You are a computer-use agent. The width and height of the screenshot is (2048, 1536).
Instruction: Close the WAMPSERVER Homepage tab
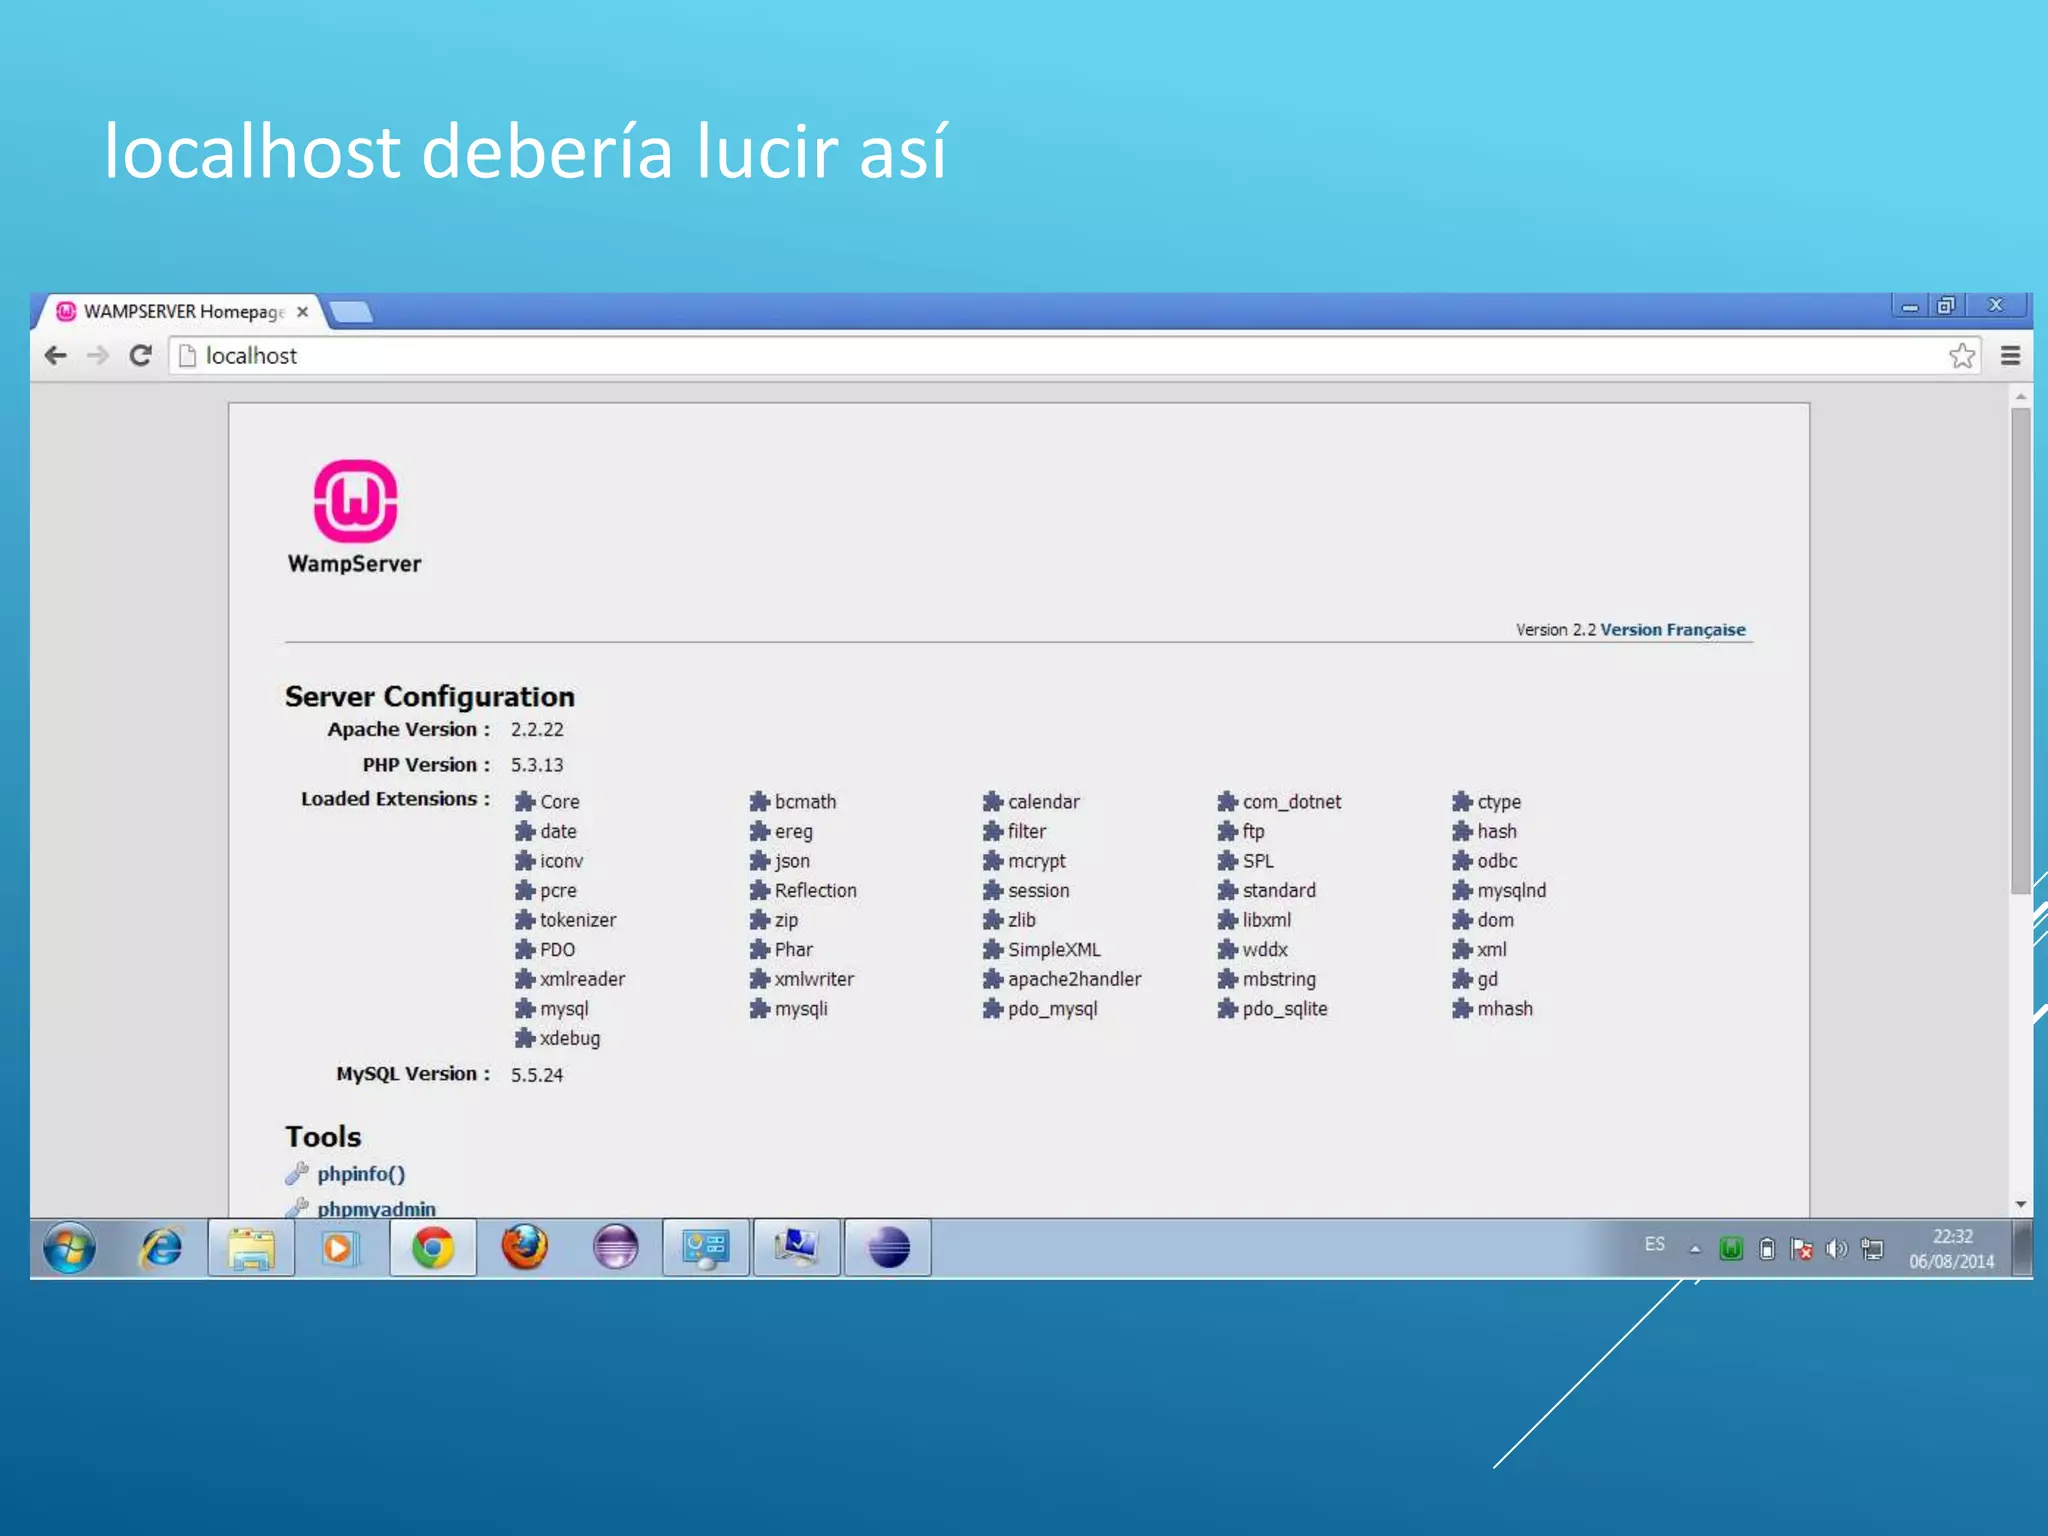coord(302,312)
